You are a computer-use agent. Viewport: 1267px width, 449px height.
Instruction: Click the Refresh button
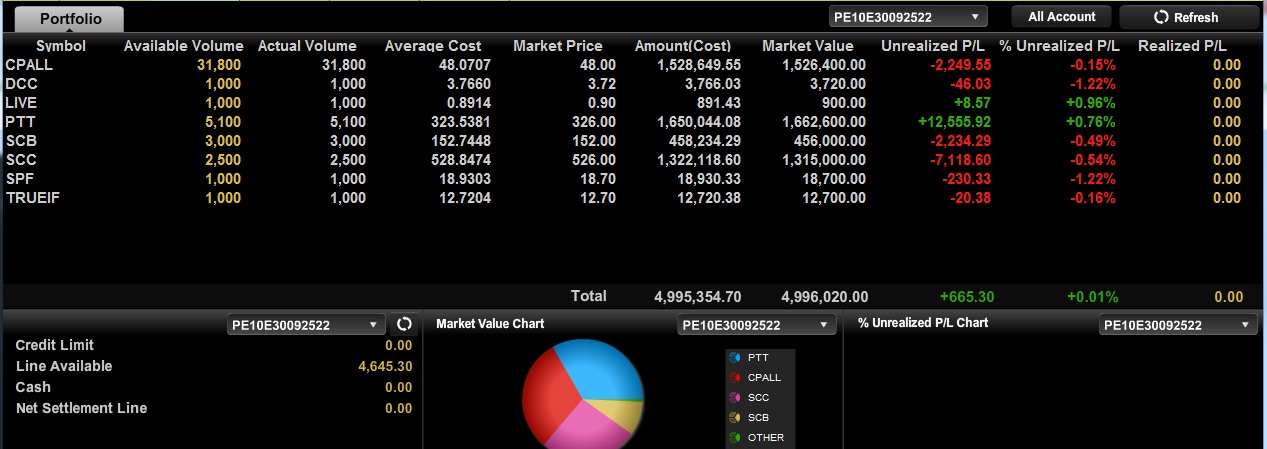[x=1188, y=17]
